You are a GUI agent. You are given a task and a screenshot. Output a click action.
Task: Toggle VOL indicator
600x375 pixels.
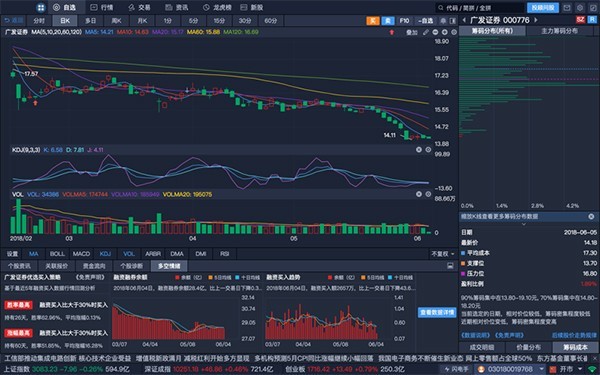[x=129, y=254]
